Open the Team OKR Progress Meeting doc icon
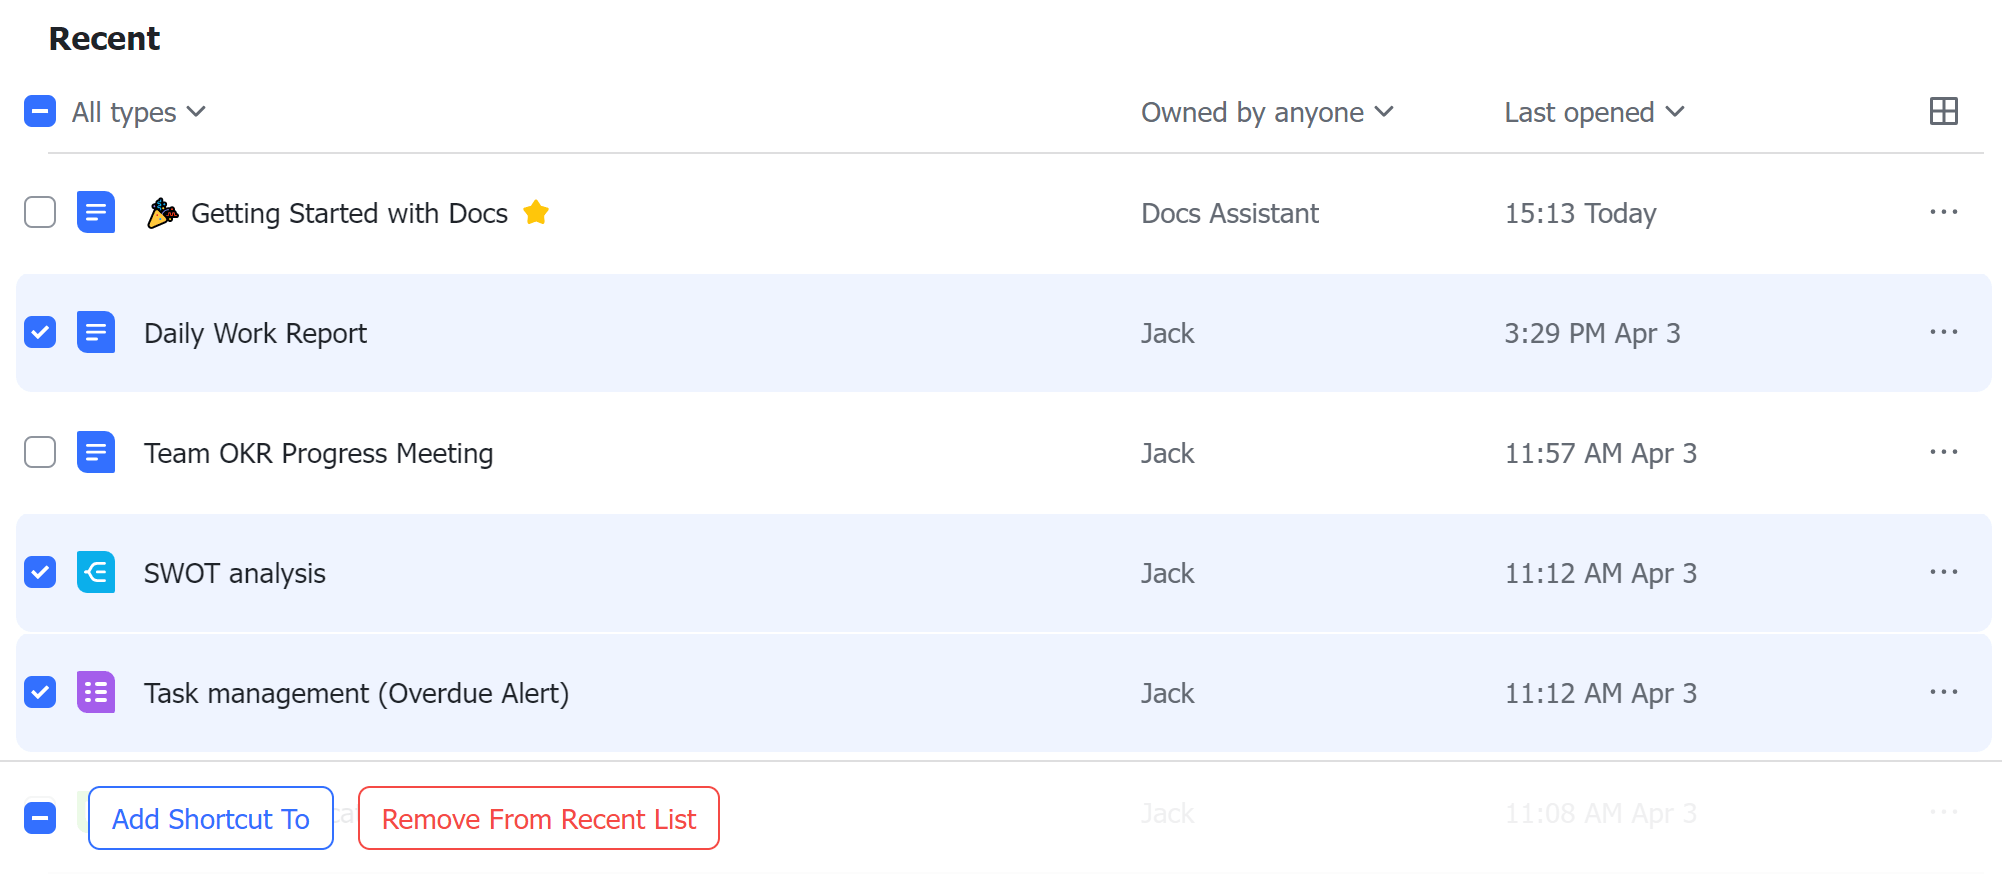The width and height of the screenshot is (2002, 874). point(96,452)
